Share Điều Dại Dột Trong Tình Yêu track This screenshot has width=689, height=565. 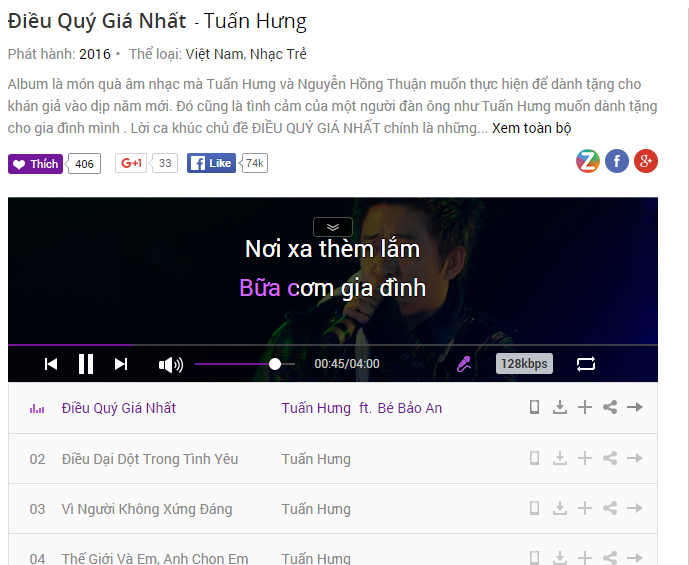tap(610, 458)
